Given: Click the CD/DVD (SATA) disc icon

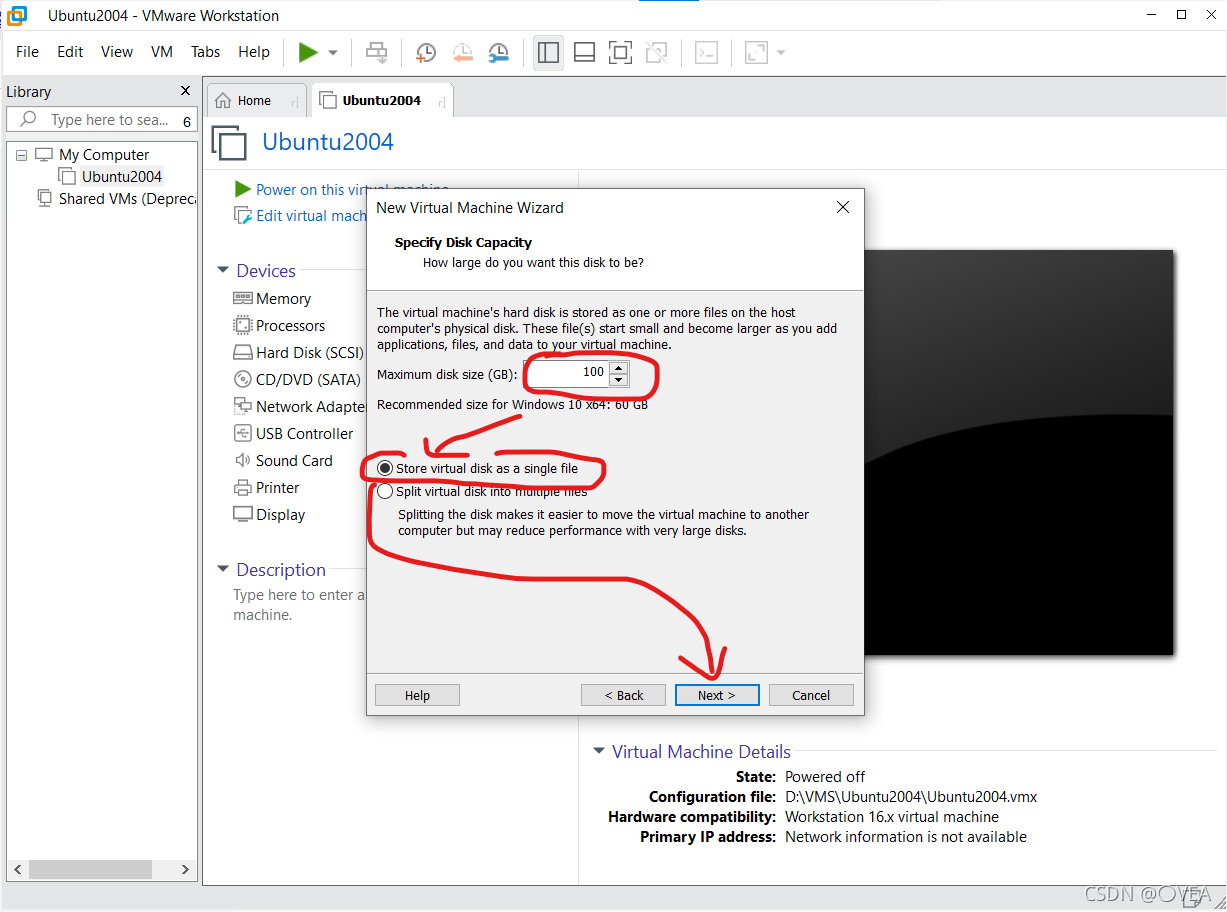Looking at the screenshot, I should pyautogui.click(x=243, y=380).
